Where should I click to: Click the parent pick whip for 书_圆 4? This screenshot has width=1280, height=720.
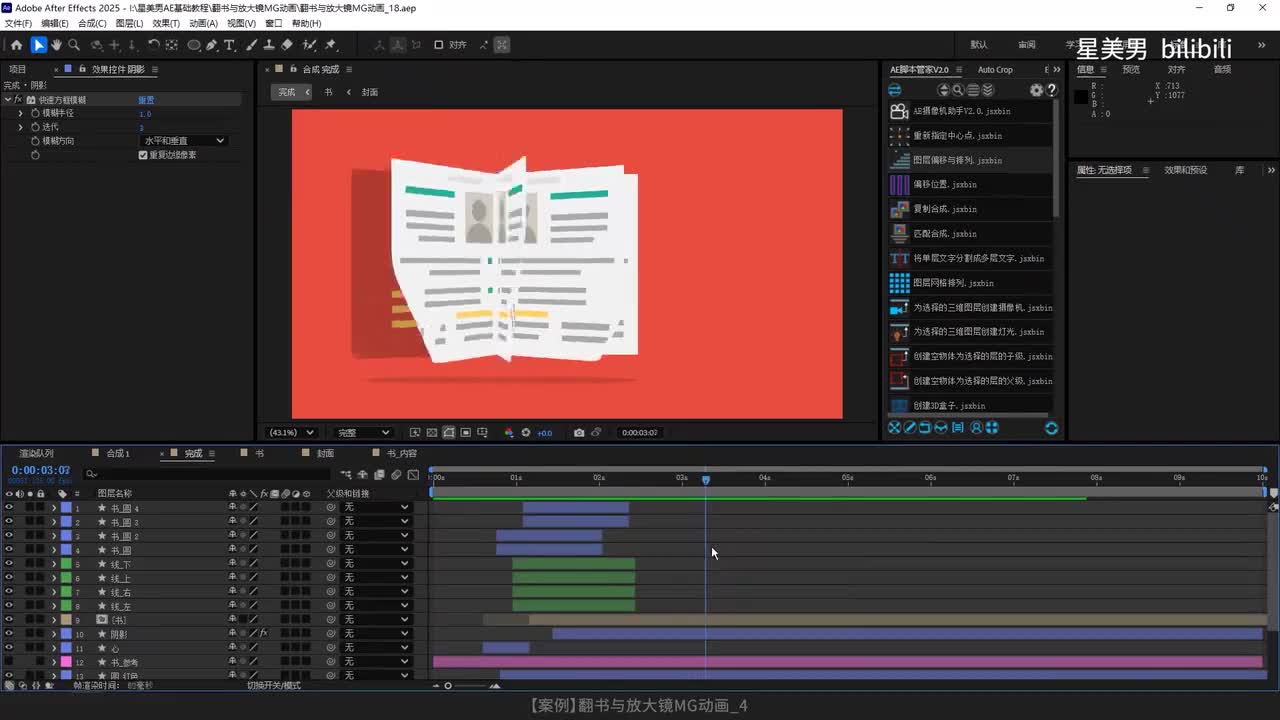(331, 508)
